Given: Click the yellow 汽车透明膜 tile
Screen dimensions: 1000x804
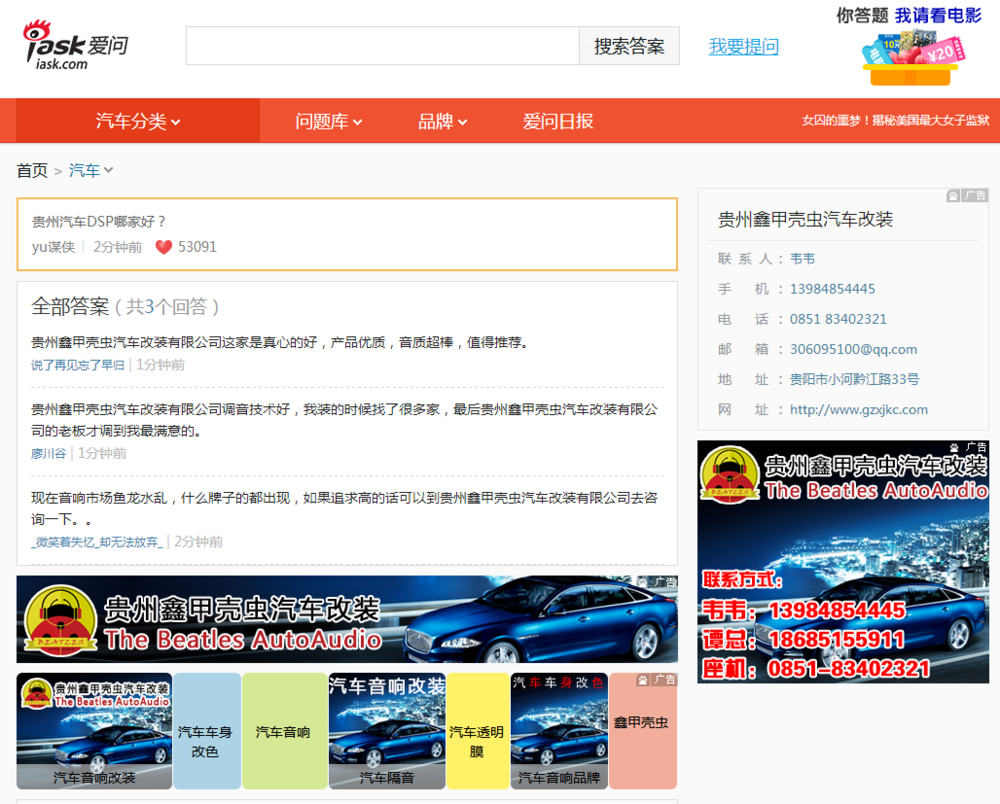Looking at the screenshot, I should [x=478, y=731].
